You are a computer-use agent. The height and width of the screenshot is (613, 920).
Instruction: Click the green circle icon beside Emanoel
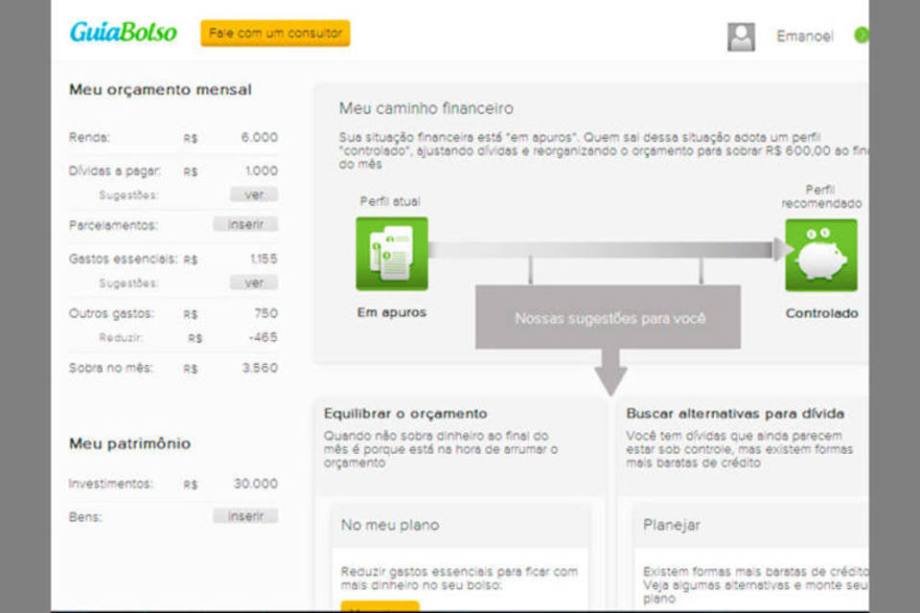click(860, 36)
